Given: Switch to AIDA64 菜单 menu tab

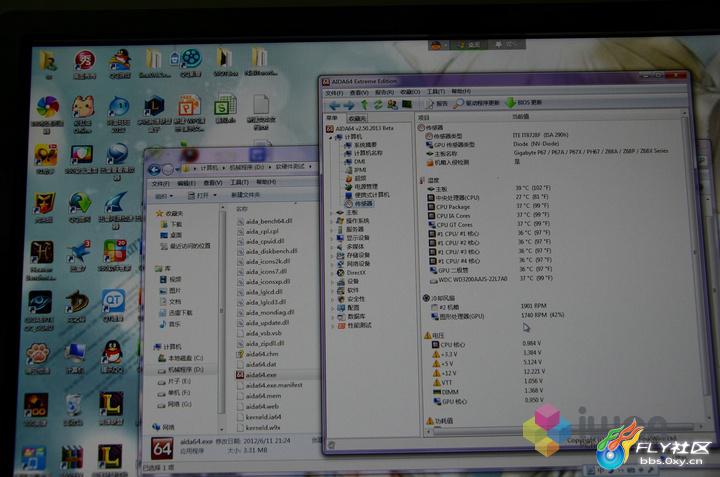Looking at the screenshot, I should [332, 118].
